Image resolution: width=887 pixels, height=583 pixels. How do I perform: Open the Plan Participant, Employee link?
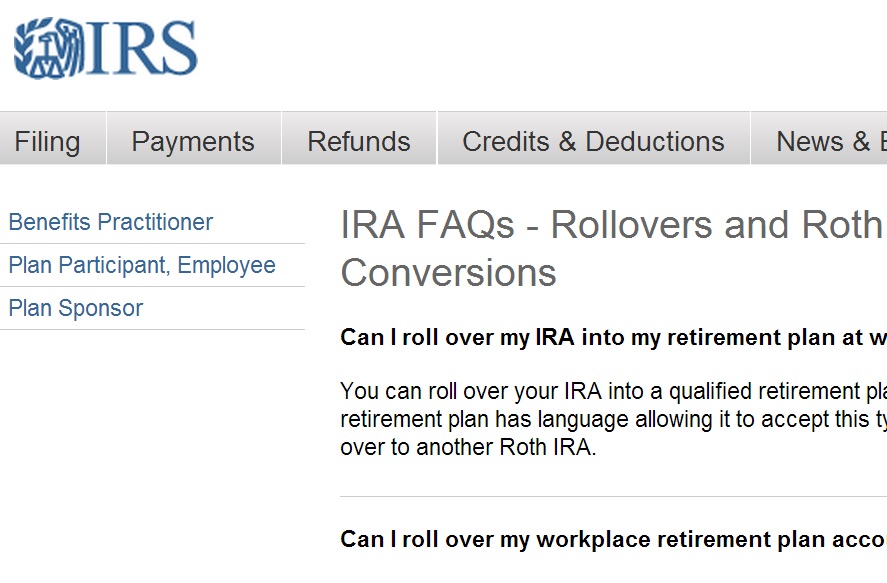click(x=142, y=265)
